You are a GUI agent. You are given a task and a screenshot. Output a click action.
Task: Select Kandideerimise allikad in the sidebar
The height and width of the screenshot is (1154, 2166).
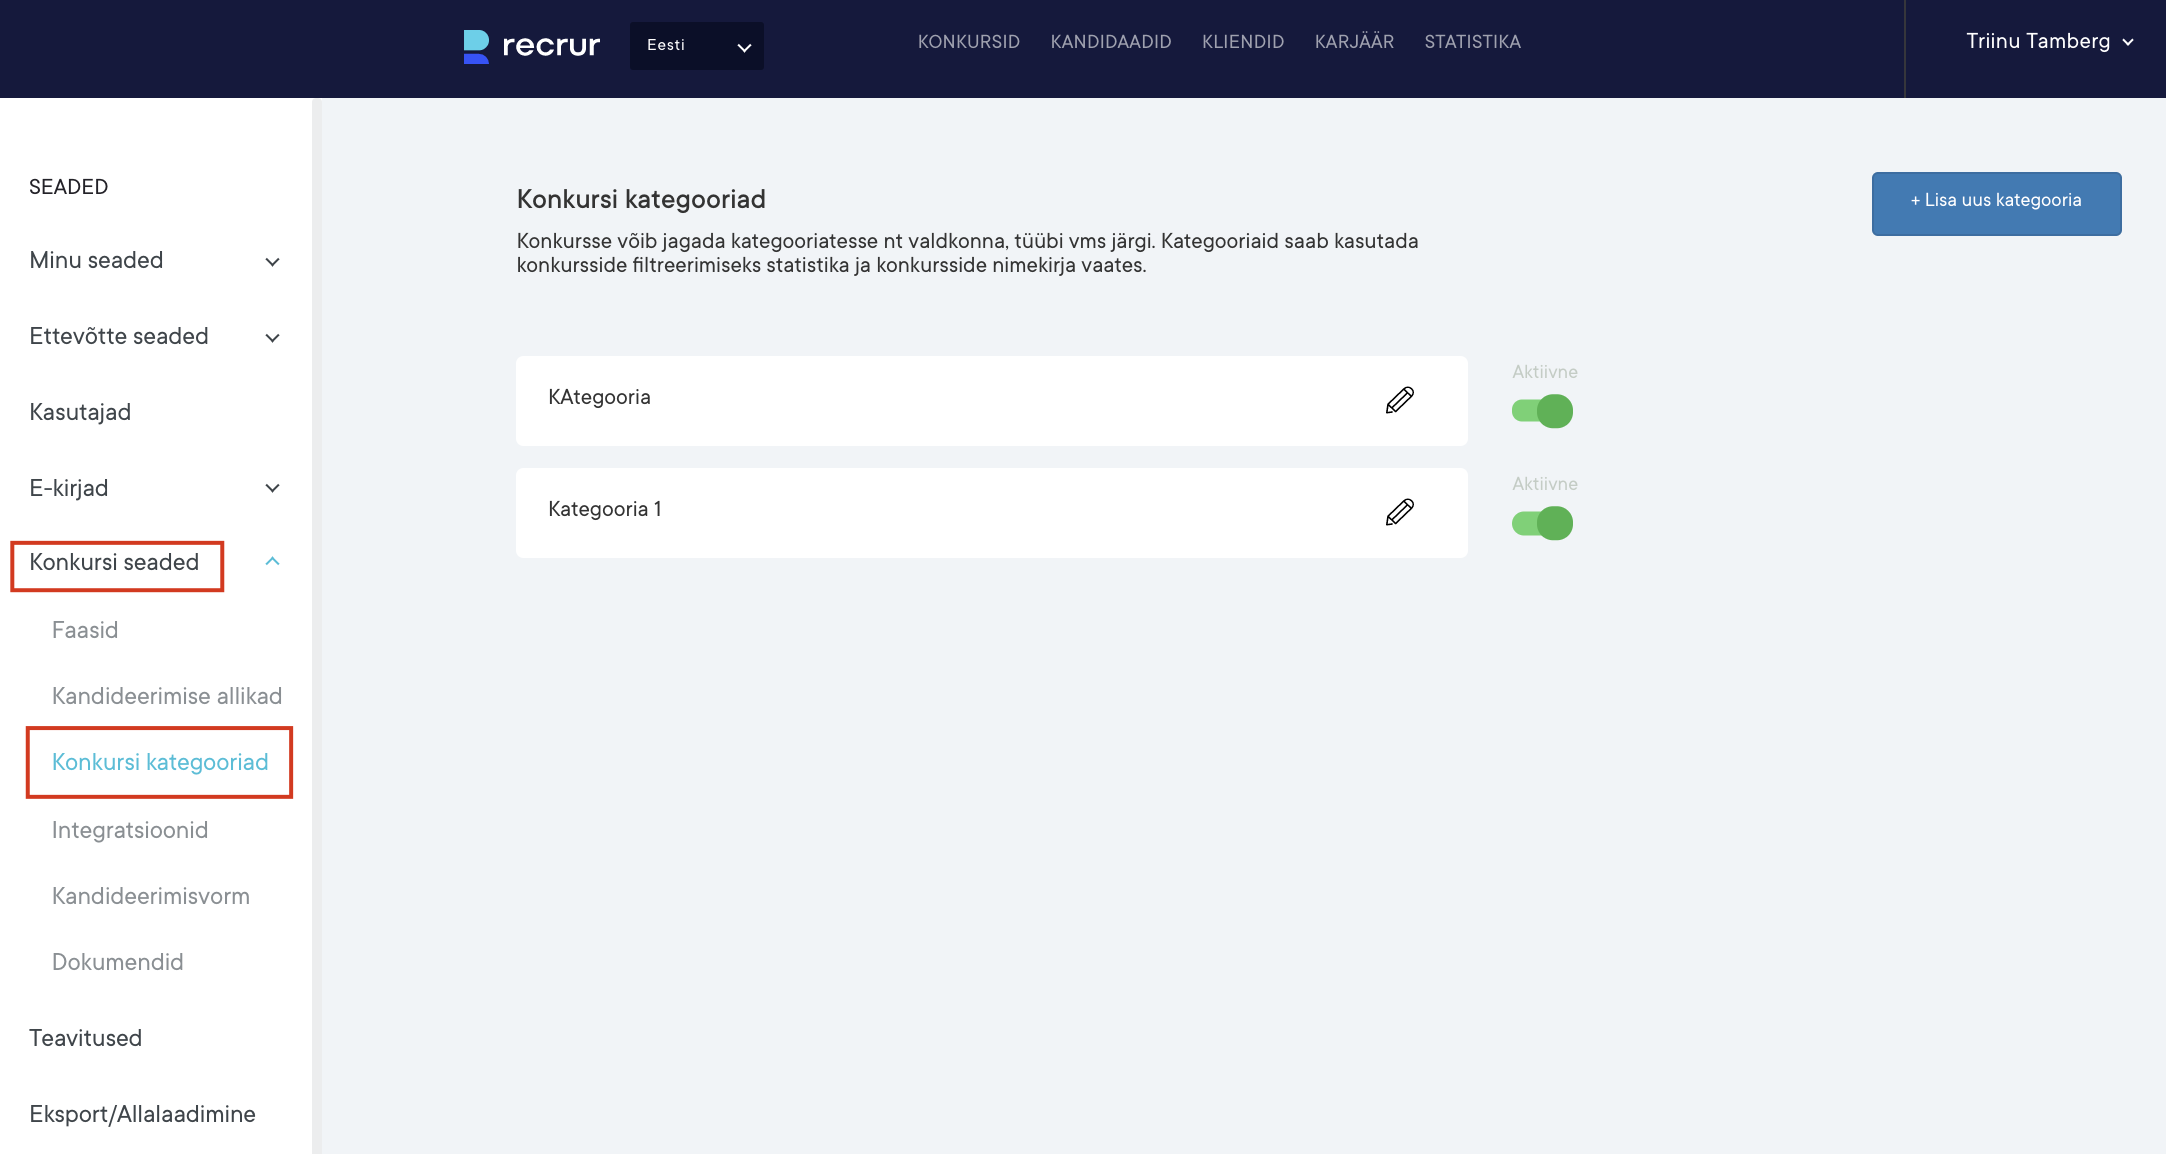pyautogui.click(x=167, y=696)
